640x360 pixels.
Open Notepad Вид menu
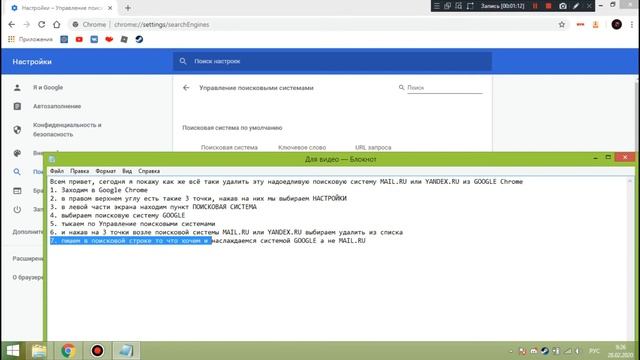pos(127,171)
